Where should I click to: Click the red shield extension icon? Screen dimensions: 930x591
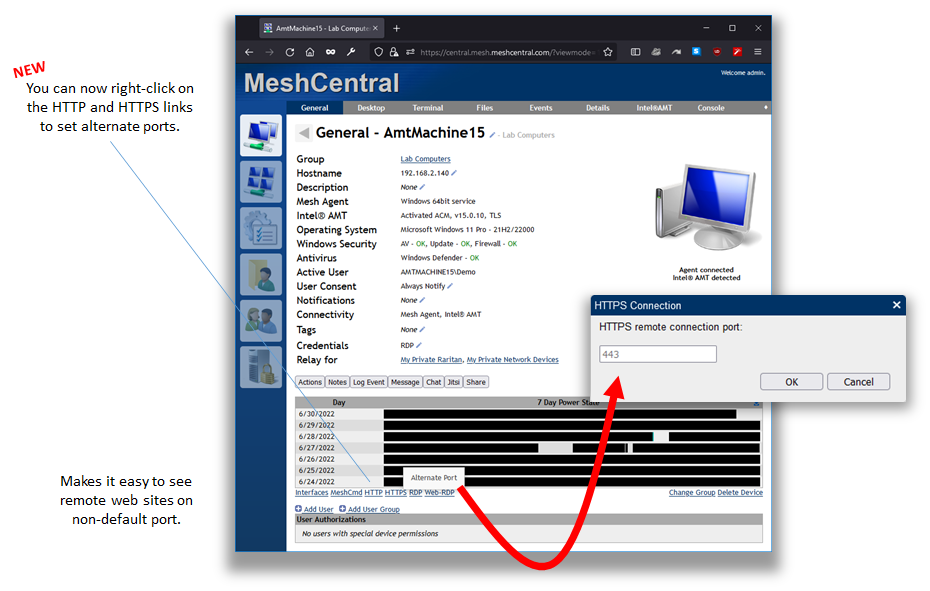(x=716, y=52)
